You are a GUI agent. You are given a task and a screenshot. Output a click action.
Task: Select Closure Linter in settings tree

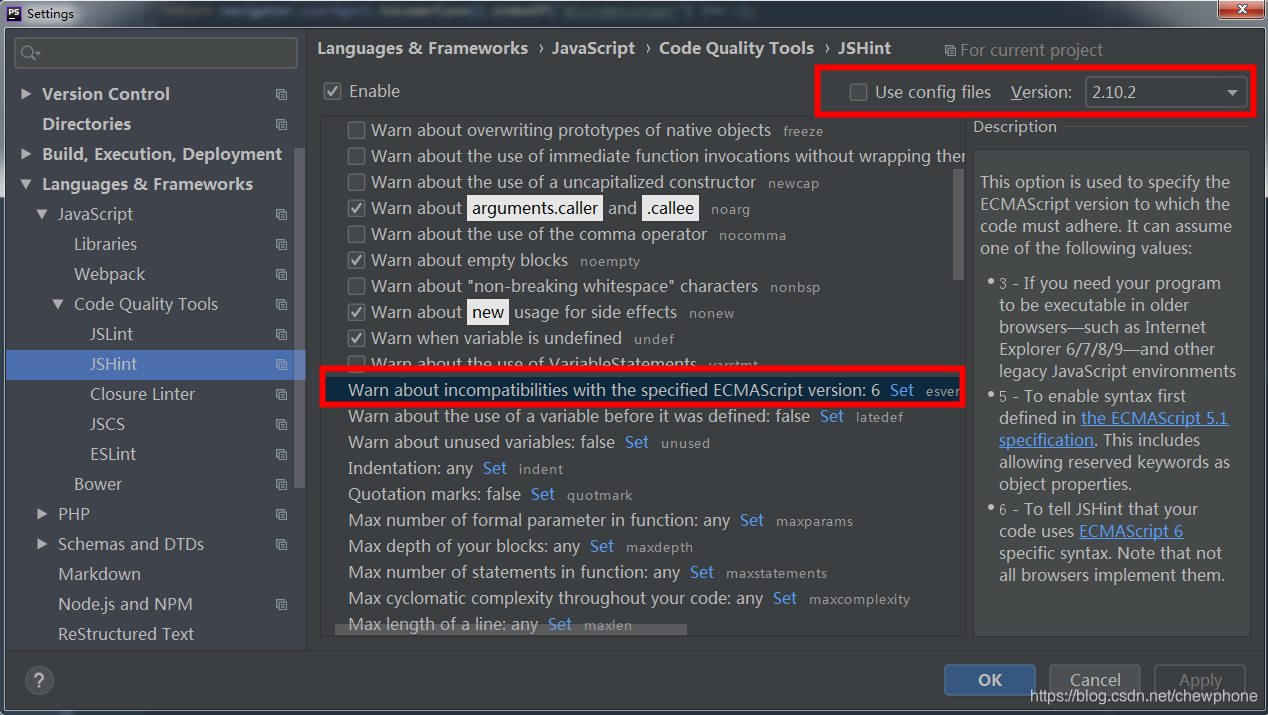[x=142, y=394]
